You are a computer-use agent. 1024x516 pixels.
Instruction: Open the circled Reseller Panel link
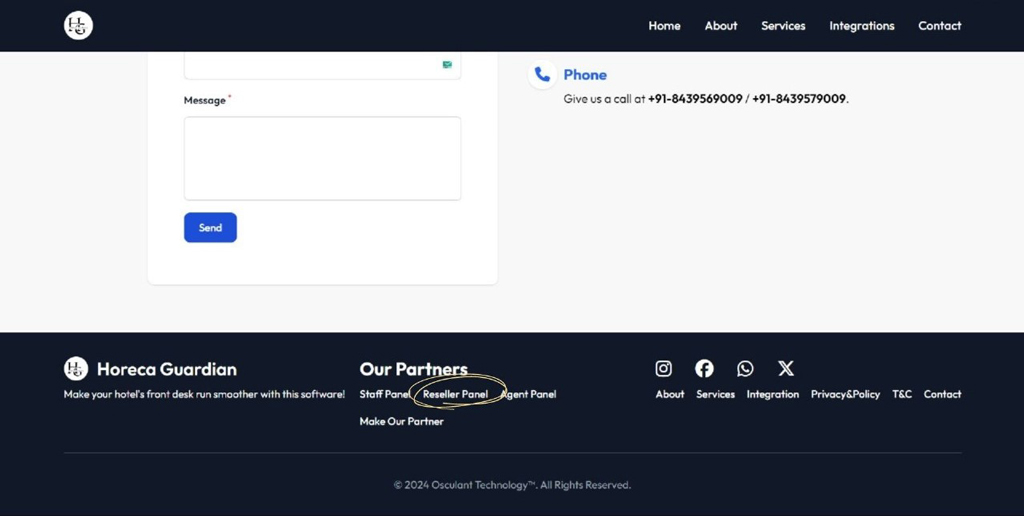455,394
